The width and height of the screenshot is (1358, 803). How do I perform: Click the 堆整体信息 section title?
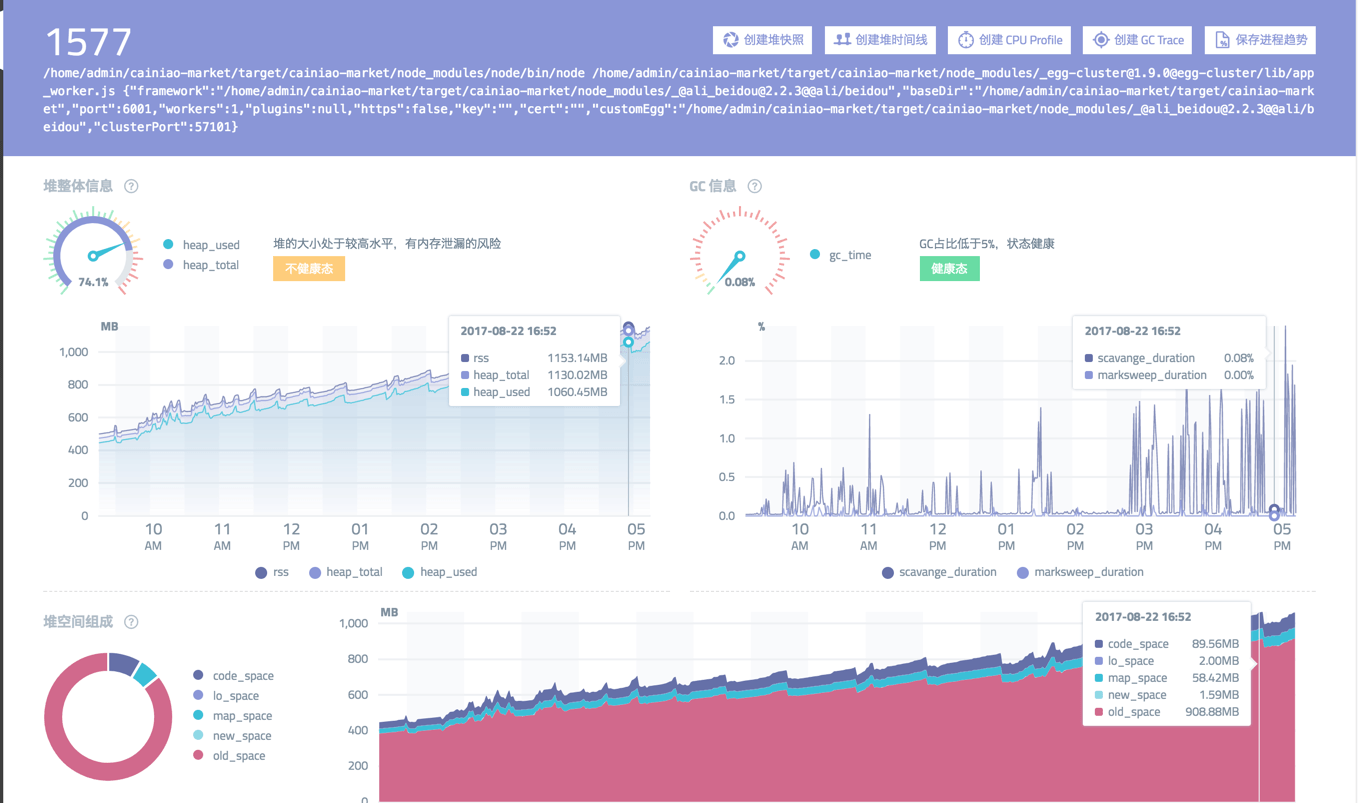pos(78,186)
